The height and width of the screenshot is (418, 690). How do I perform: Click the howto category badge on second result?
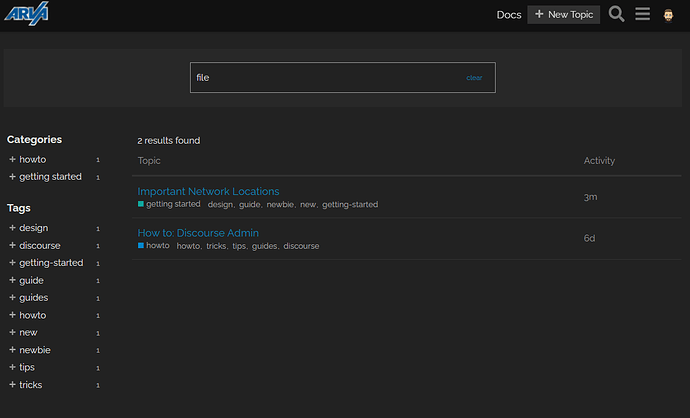pos(154,246)
